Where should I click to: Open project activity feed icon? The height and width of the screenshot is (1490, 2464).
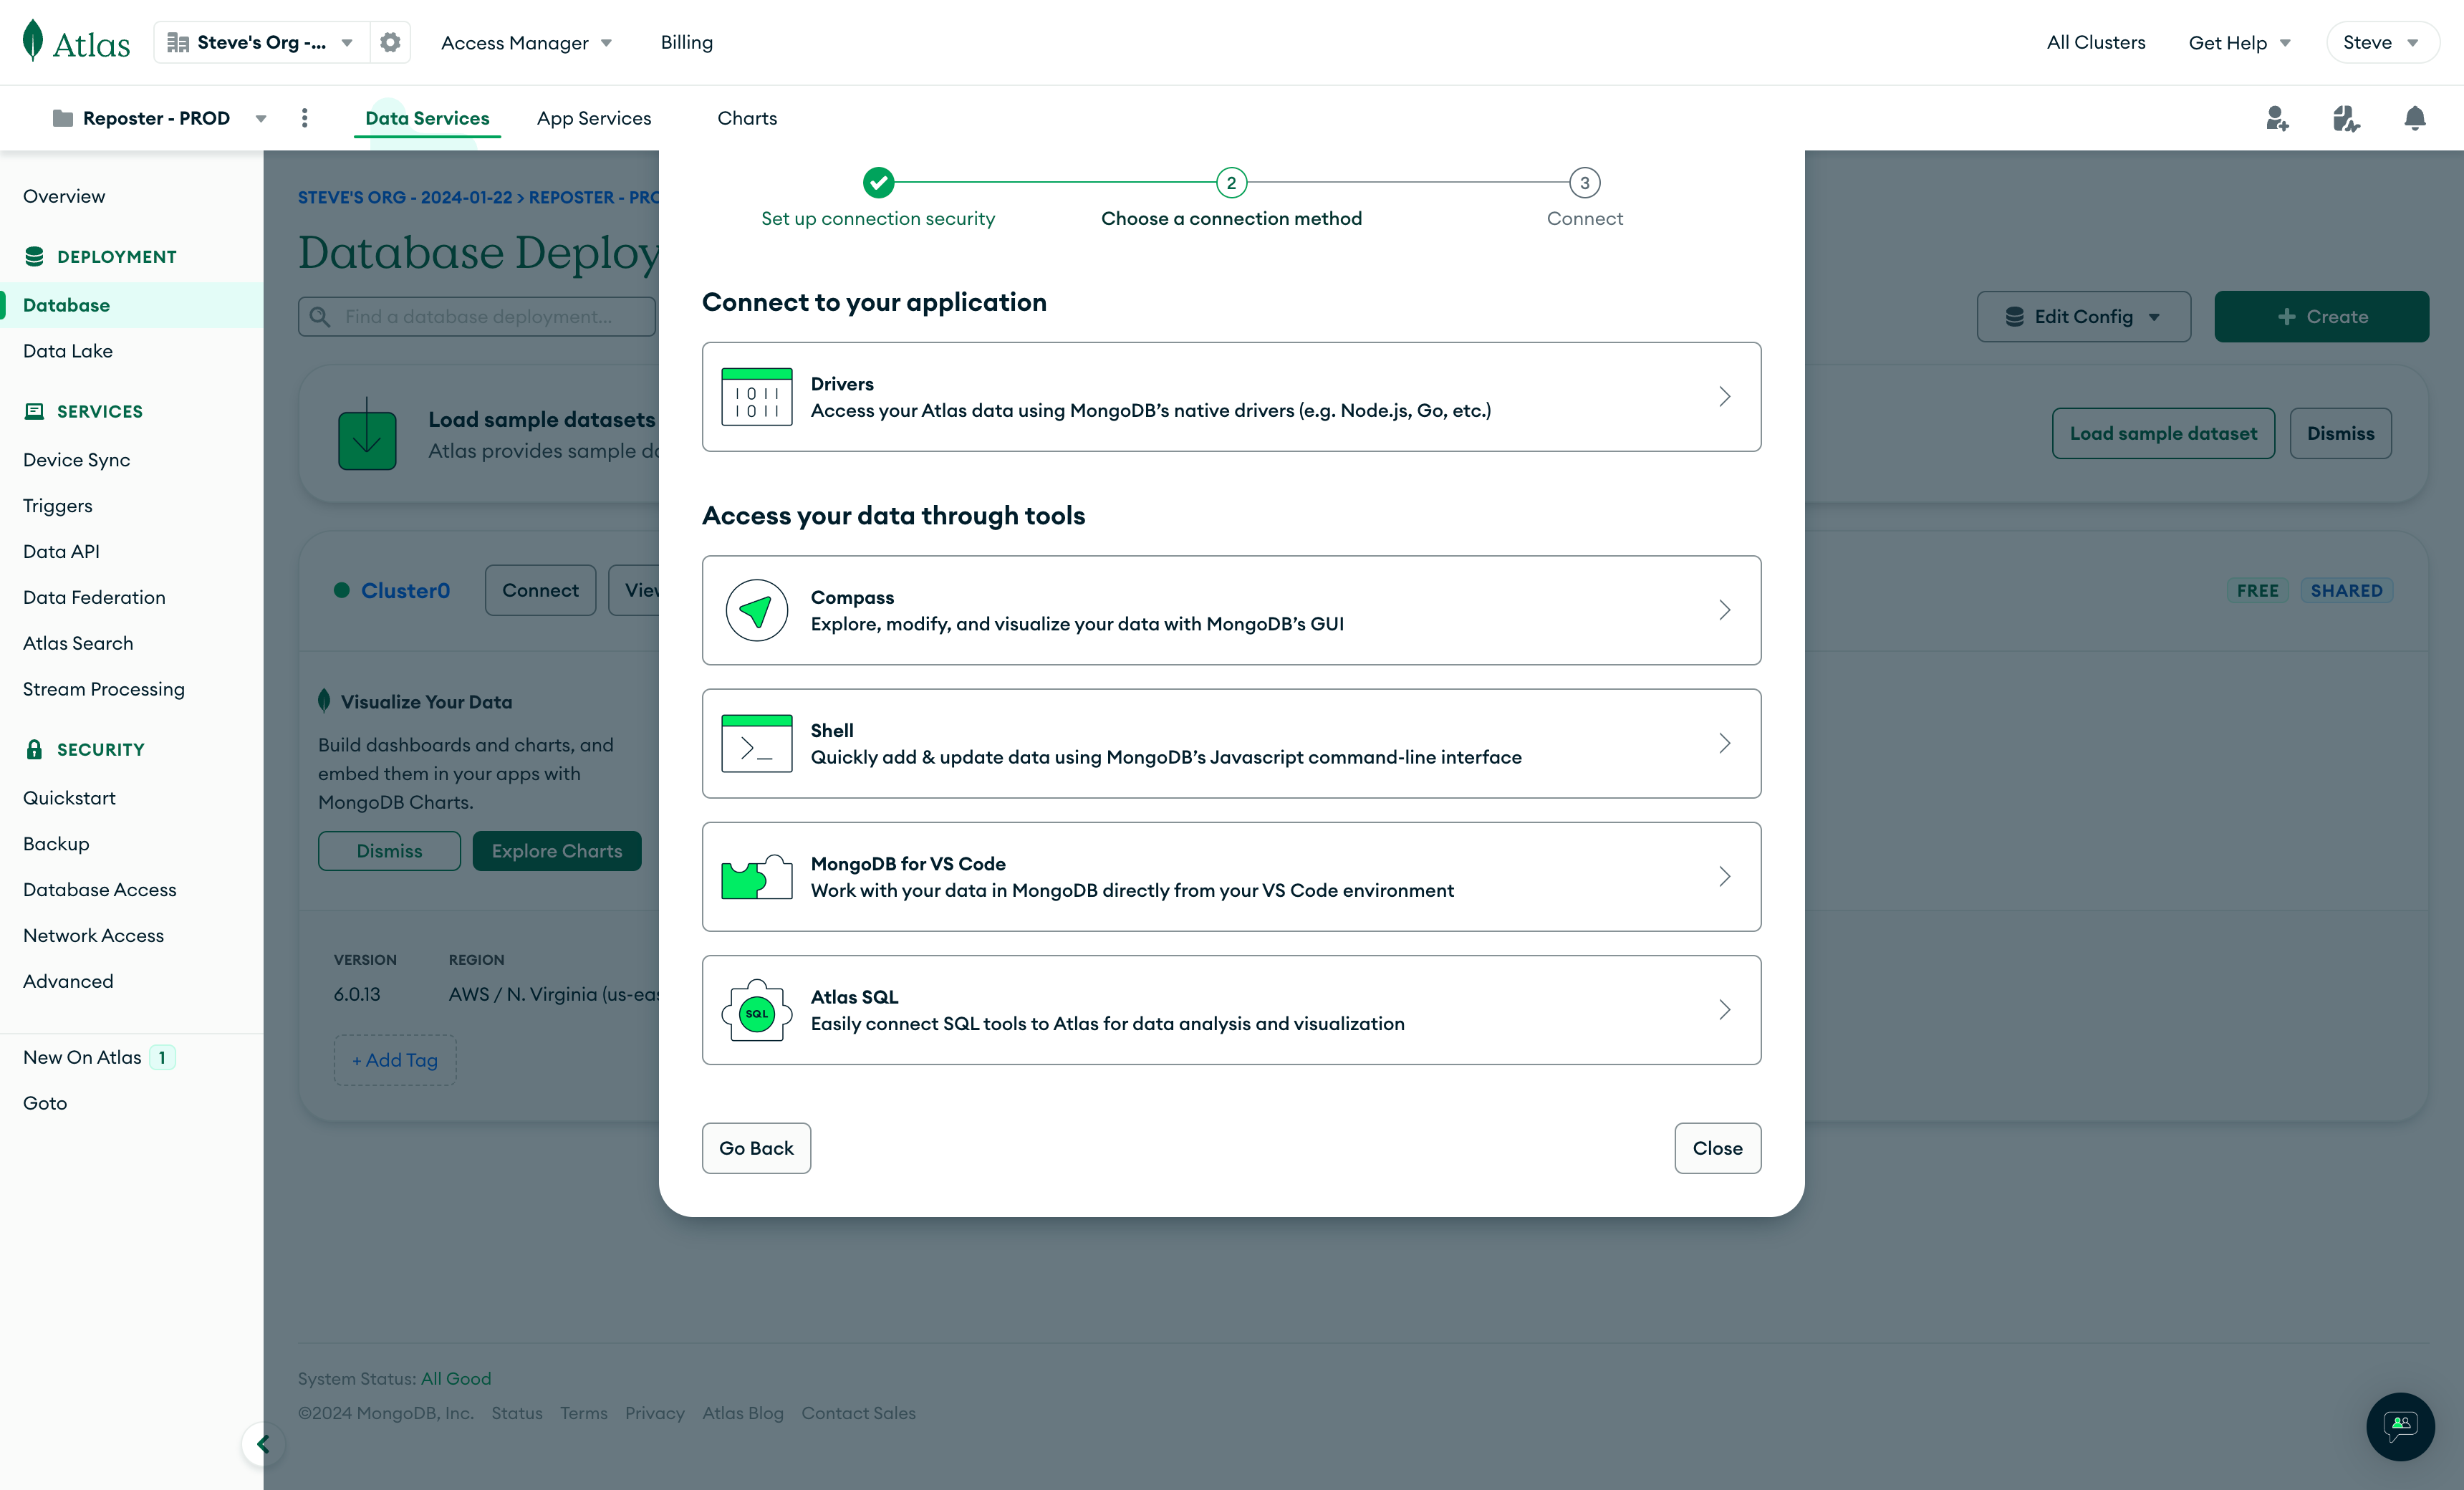coord(2346,118)
